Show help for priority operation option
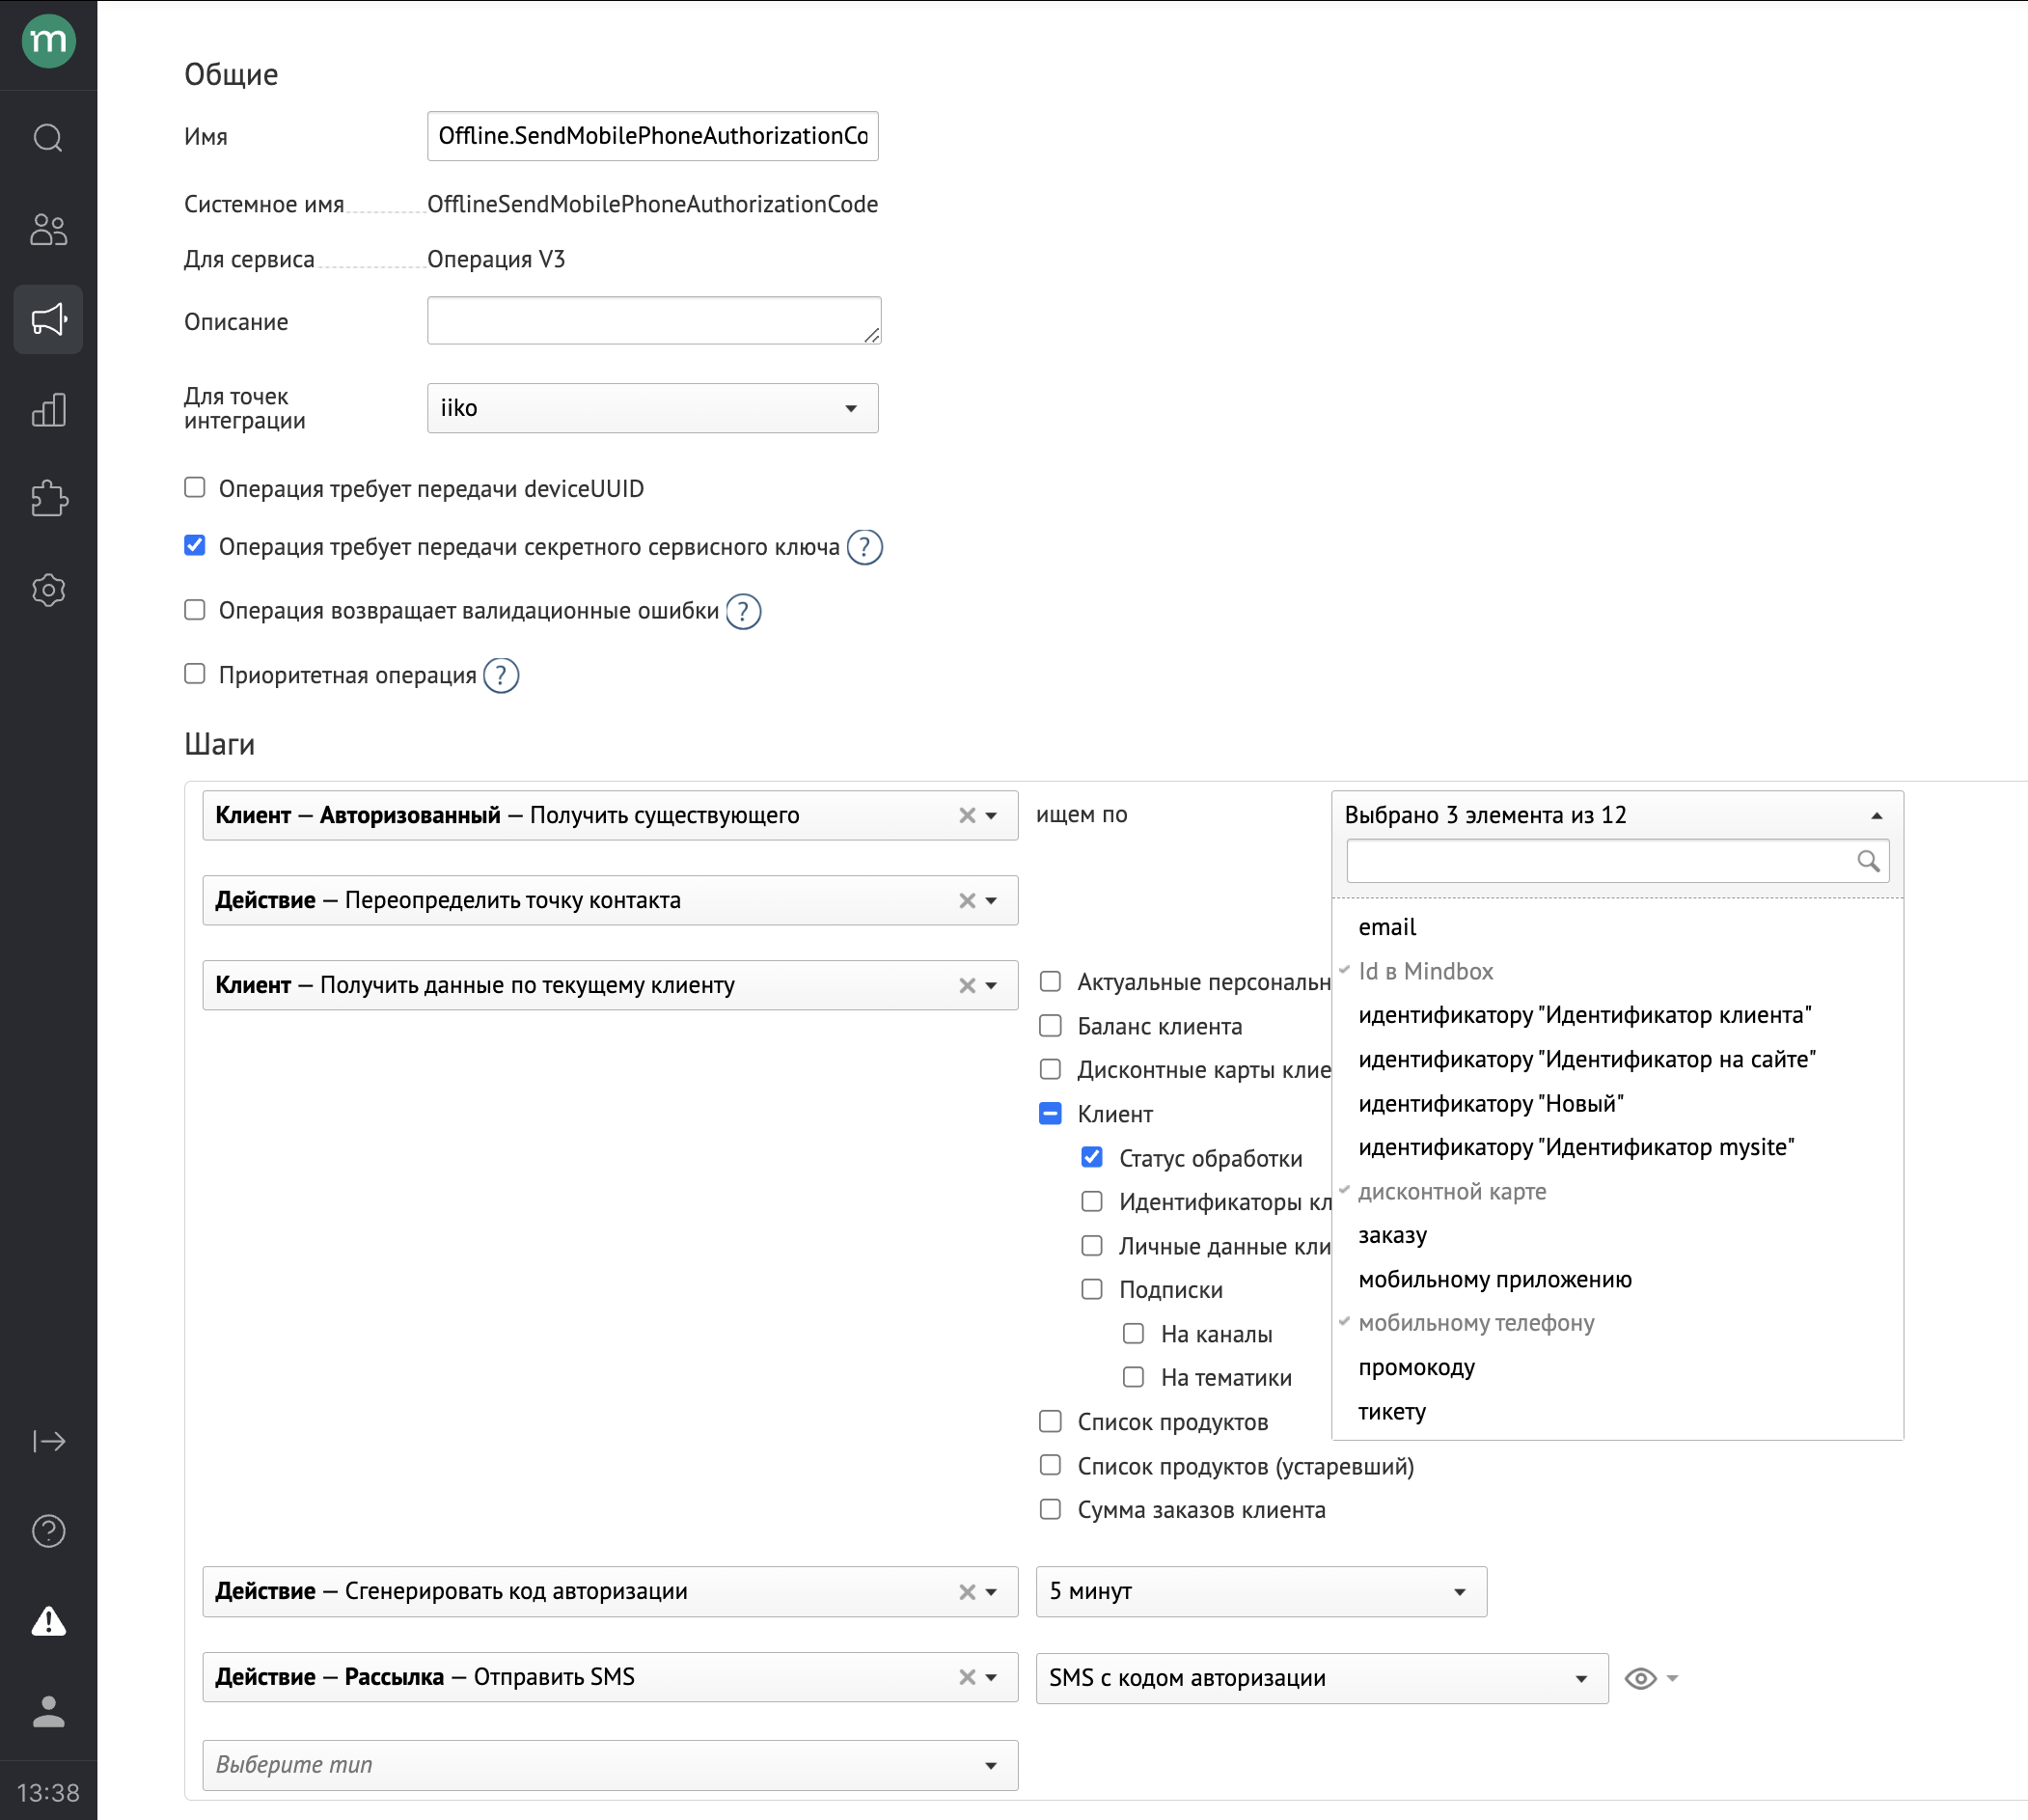 tap(501, 676)
